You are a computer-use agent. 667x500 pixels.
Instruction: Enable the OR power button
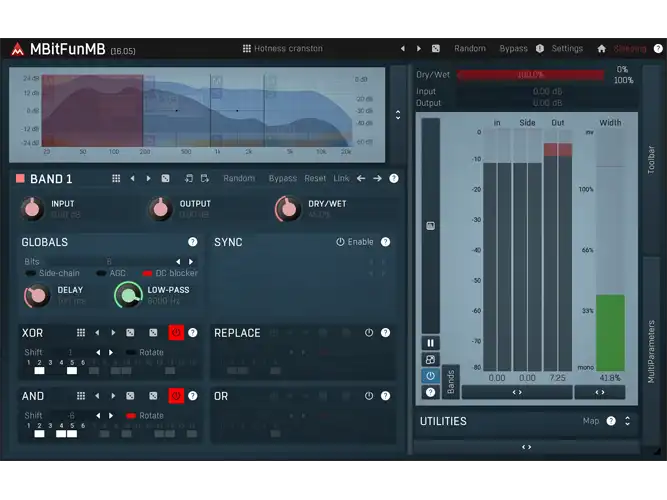369,396
